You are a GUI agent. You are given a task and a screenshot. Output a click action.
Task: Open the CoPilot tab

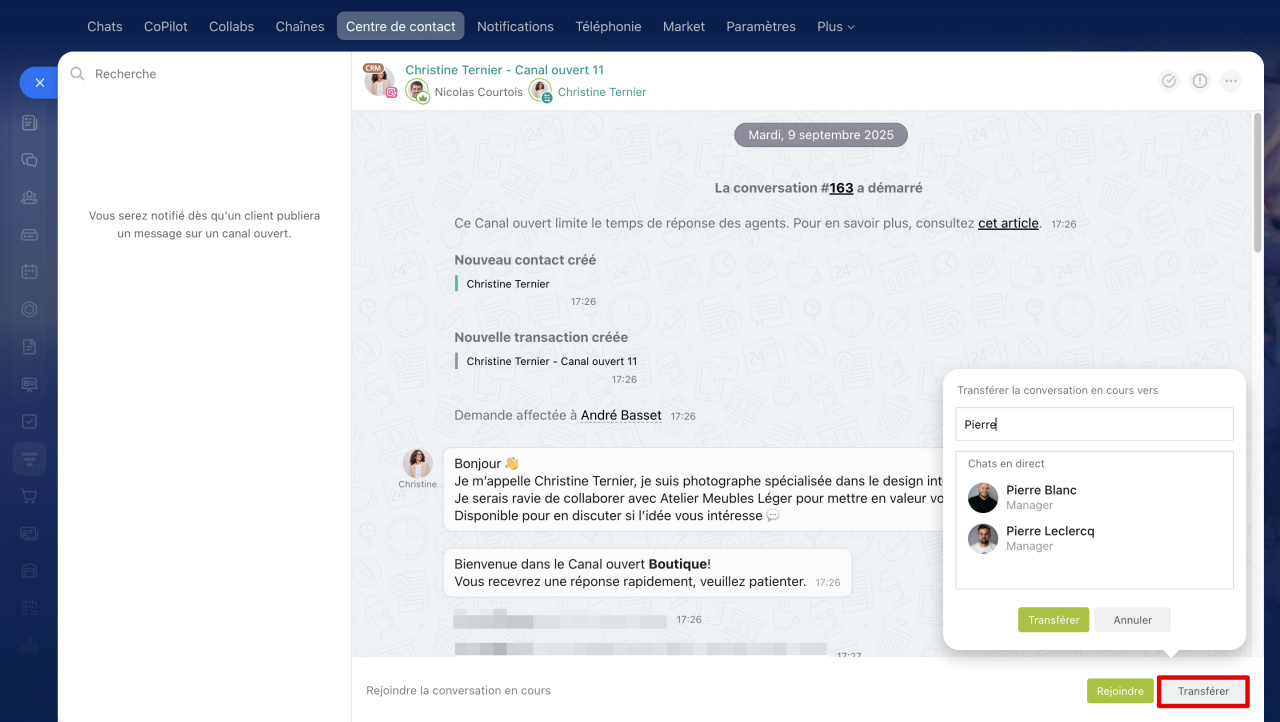click(x=165, y=27)
